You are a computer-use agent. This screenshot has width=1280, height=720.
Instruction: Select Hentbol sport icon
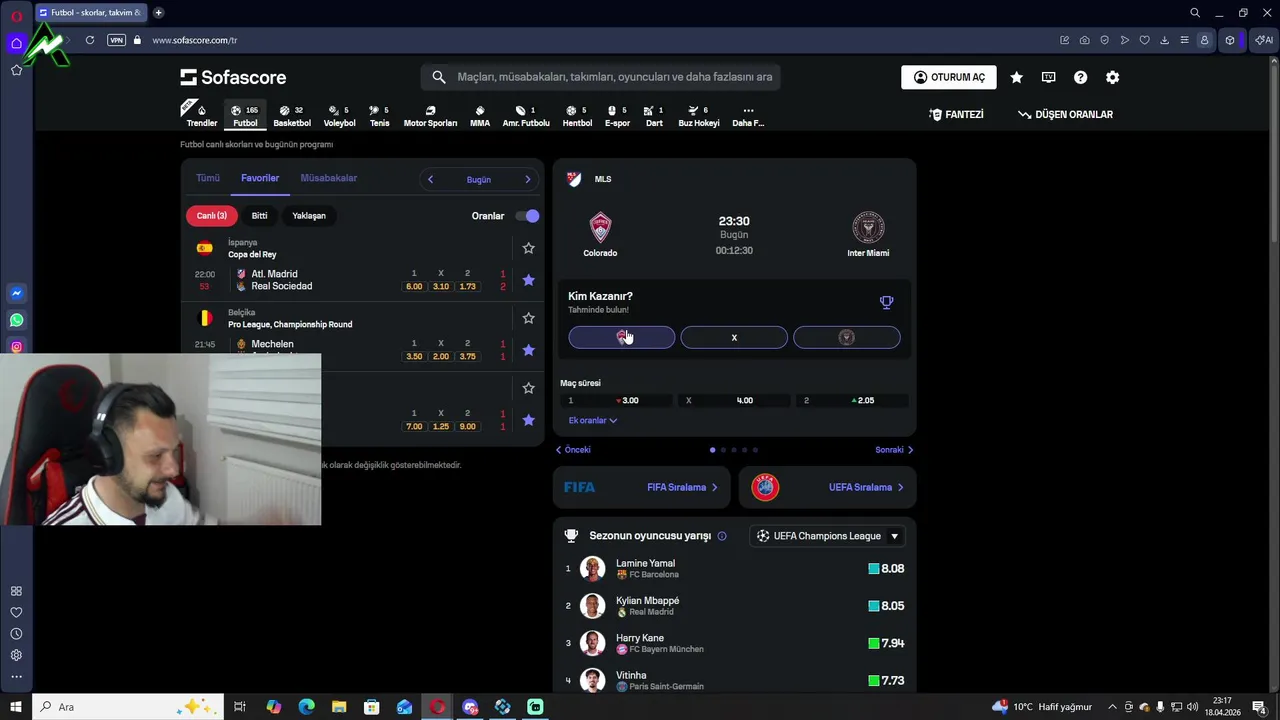[x=577, y=116]
